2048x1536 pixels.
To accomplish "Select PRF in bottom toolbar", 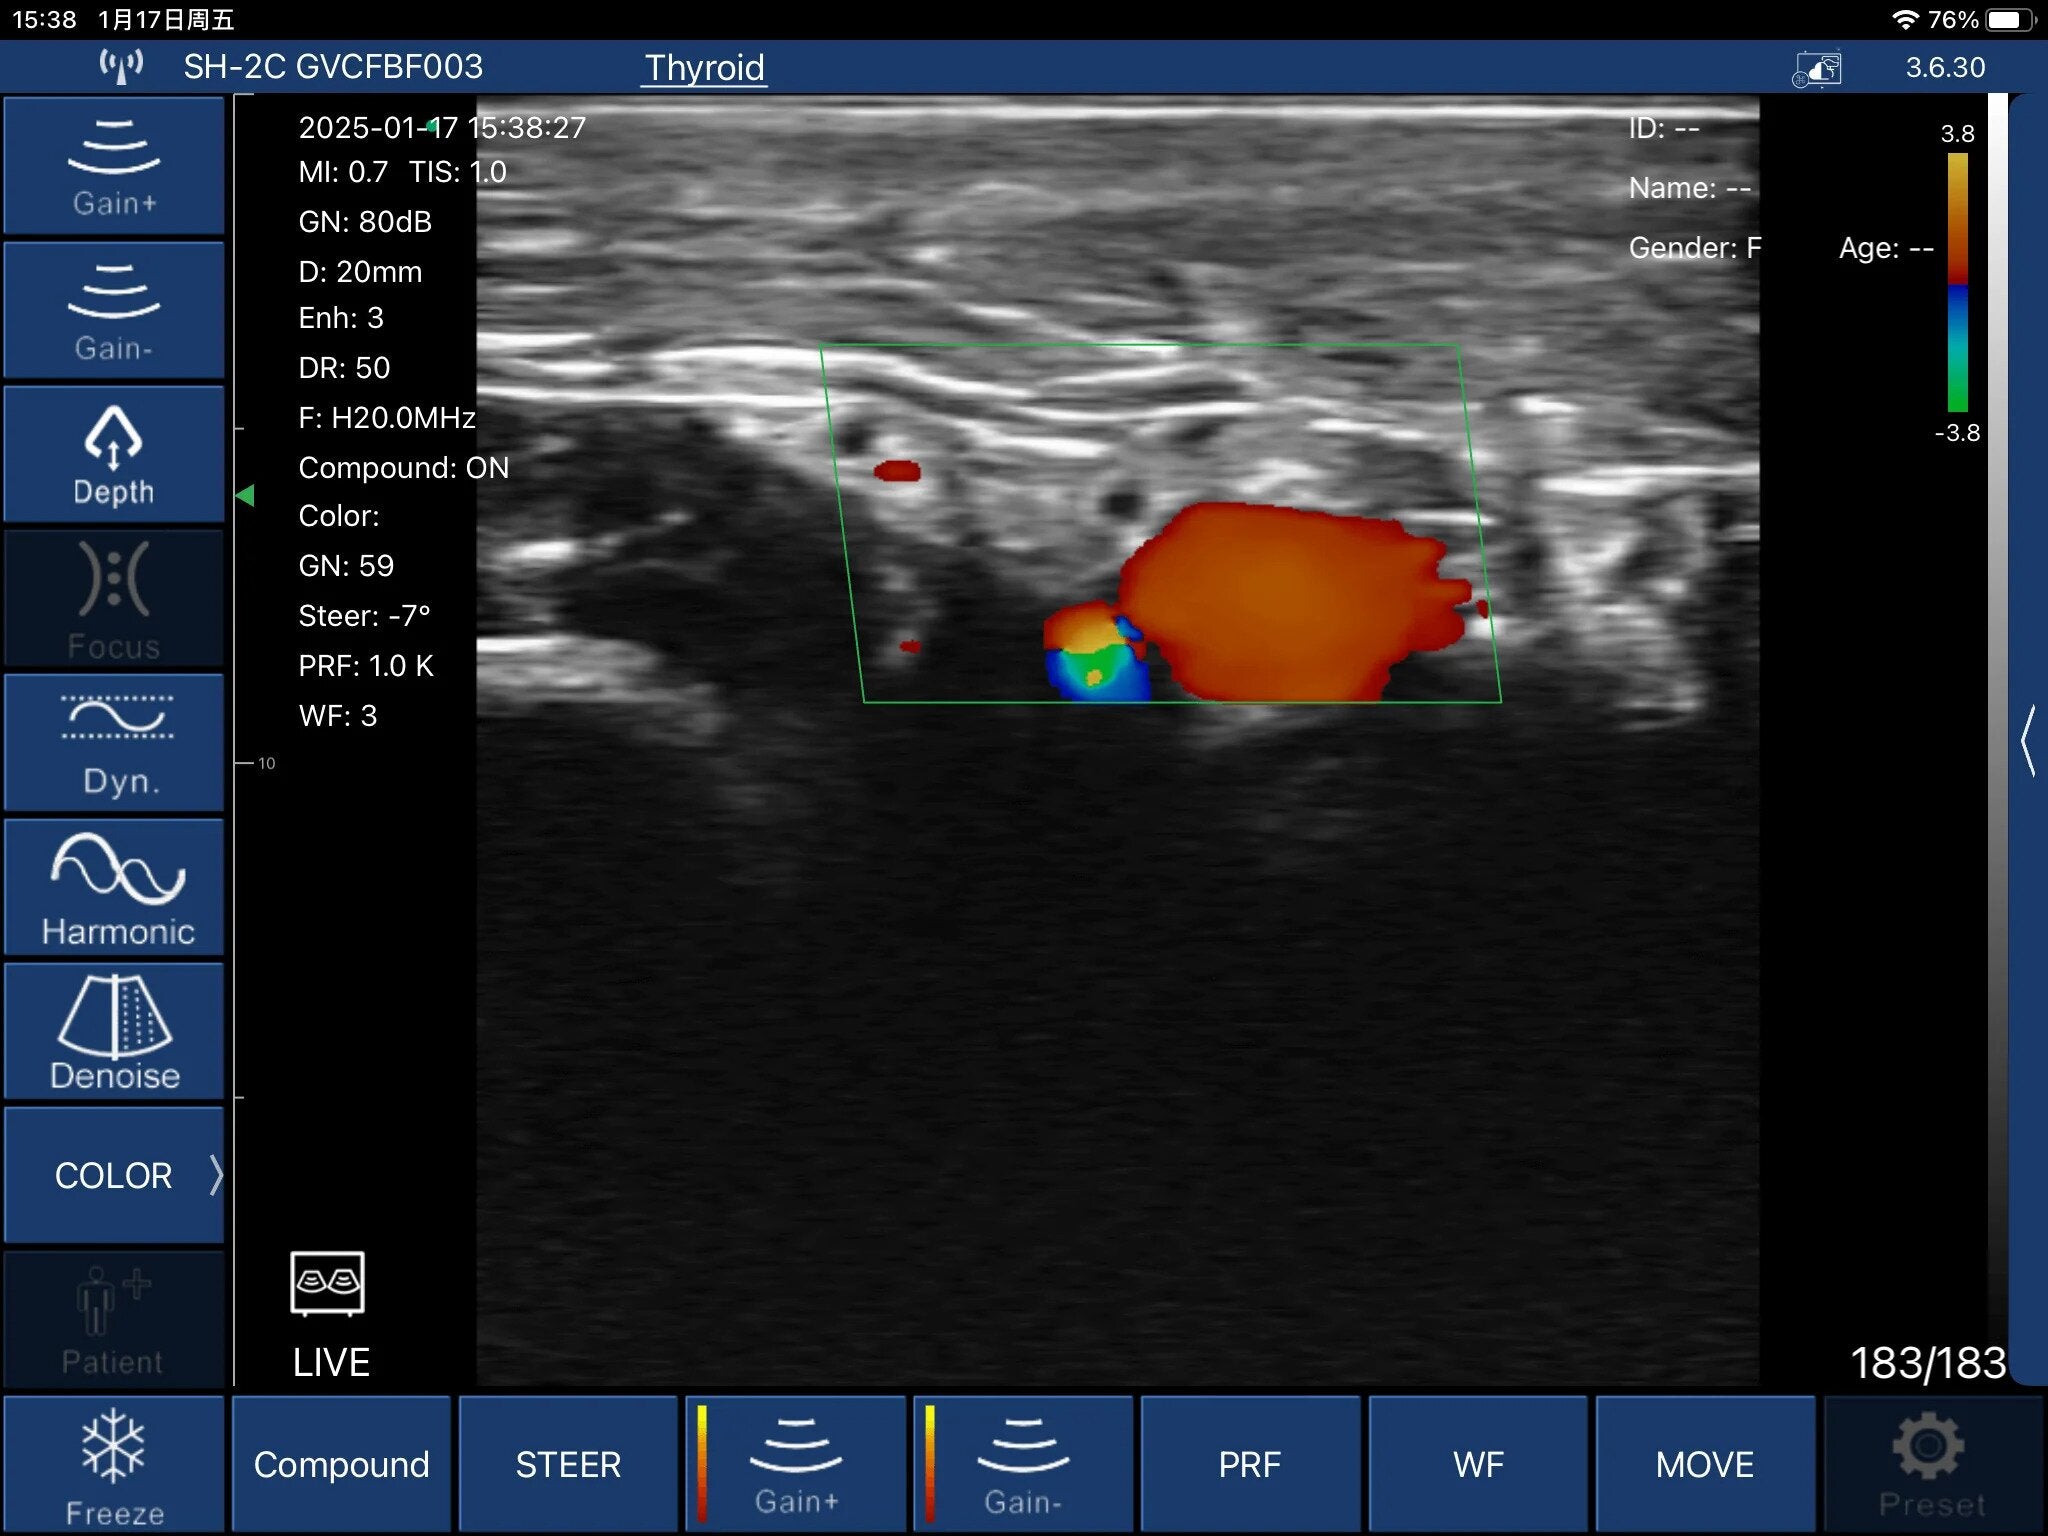I will [1249, 1464].
